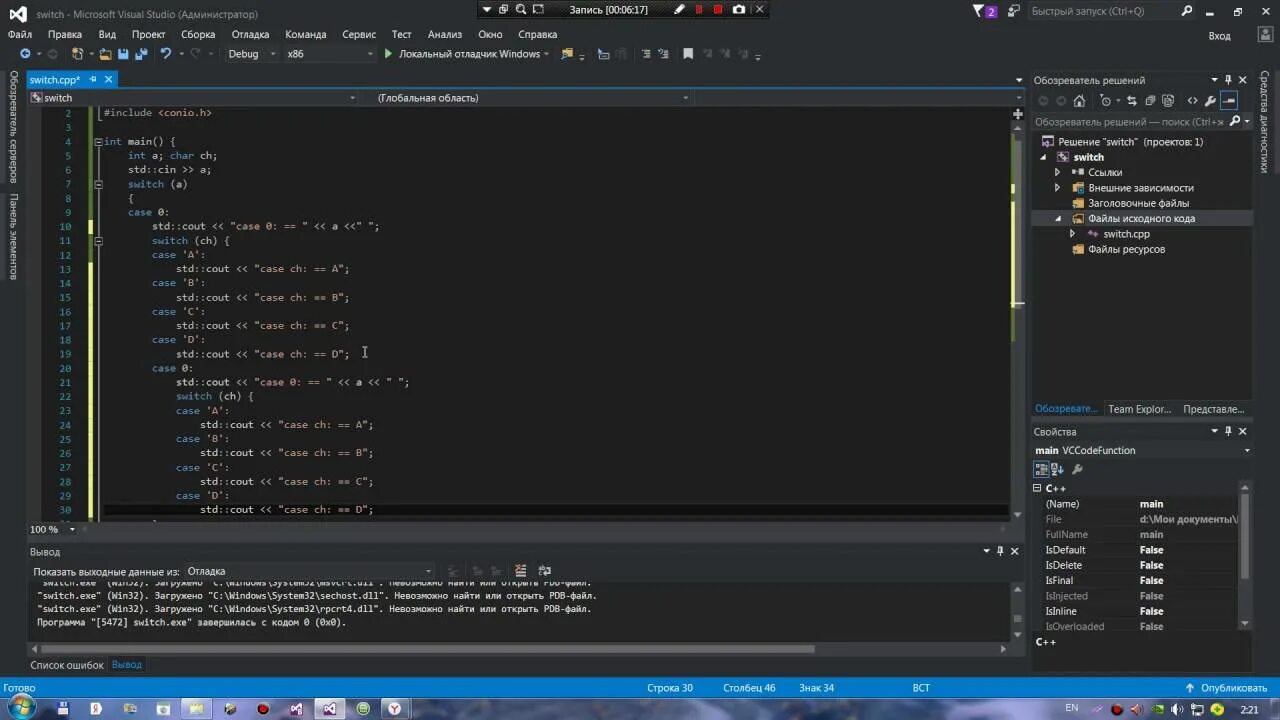Collapse the switch project node
This screenshot has width=1280, height=720.
pyautogui.click(x=1043, y=157)
